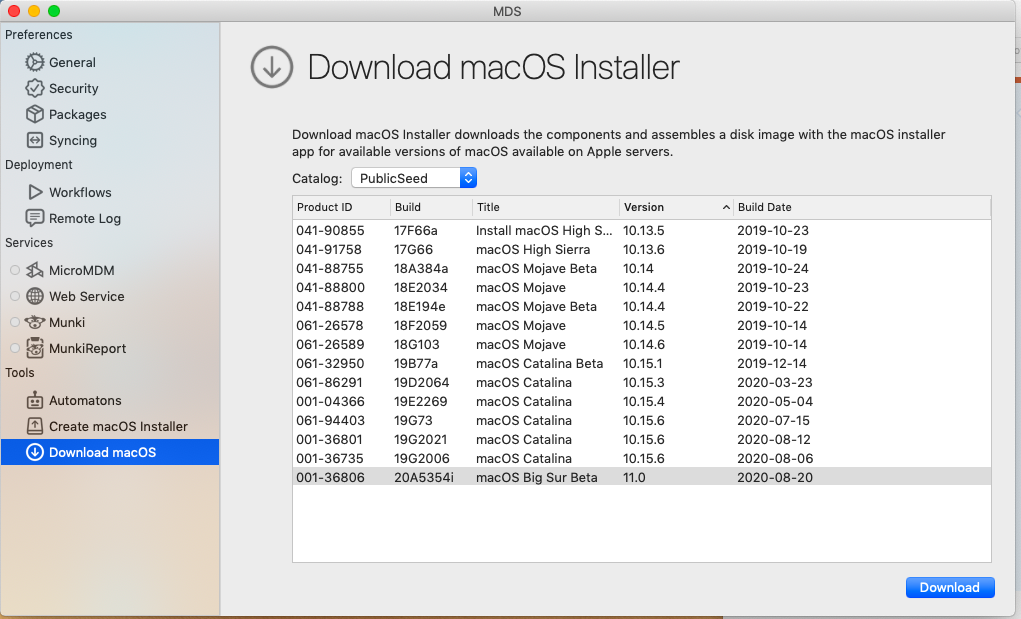1021x619 pixels.
Task: Select the Automatons label in sidebar
Action: 85,400
